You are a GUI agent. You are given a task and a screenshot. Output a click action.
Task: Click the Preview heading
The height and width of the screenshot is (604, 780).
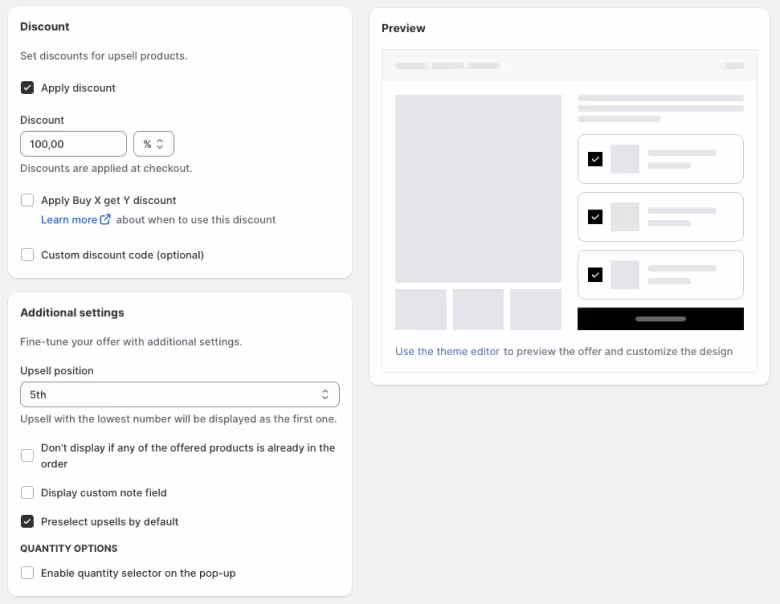pyautogui.click(x=403, y=28)
